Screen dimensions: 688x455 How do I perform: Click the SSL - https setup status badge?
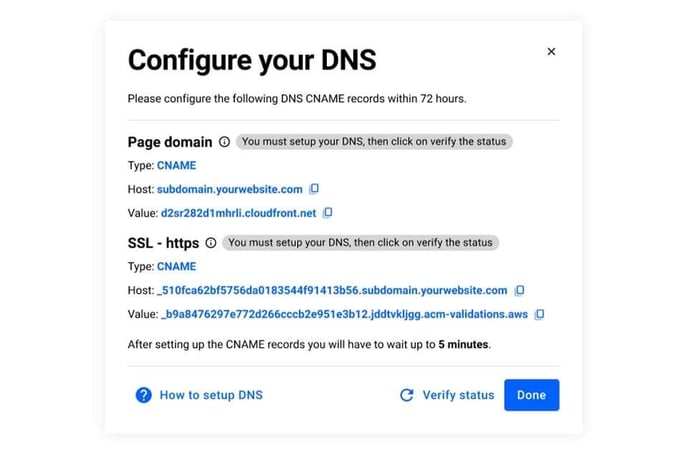[x=360, y=243]
